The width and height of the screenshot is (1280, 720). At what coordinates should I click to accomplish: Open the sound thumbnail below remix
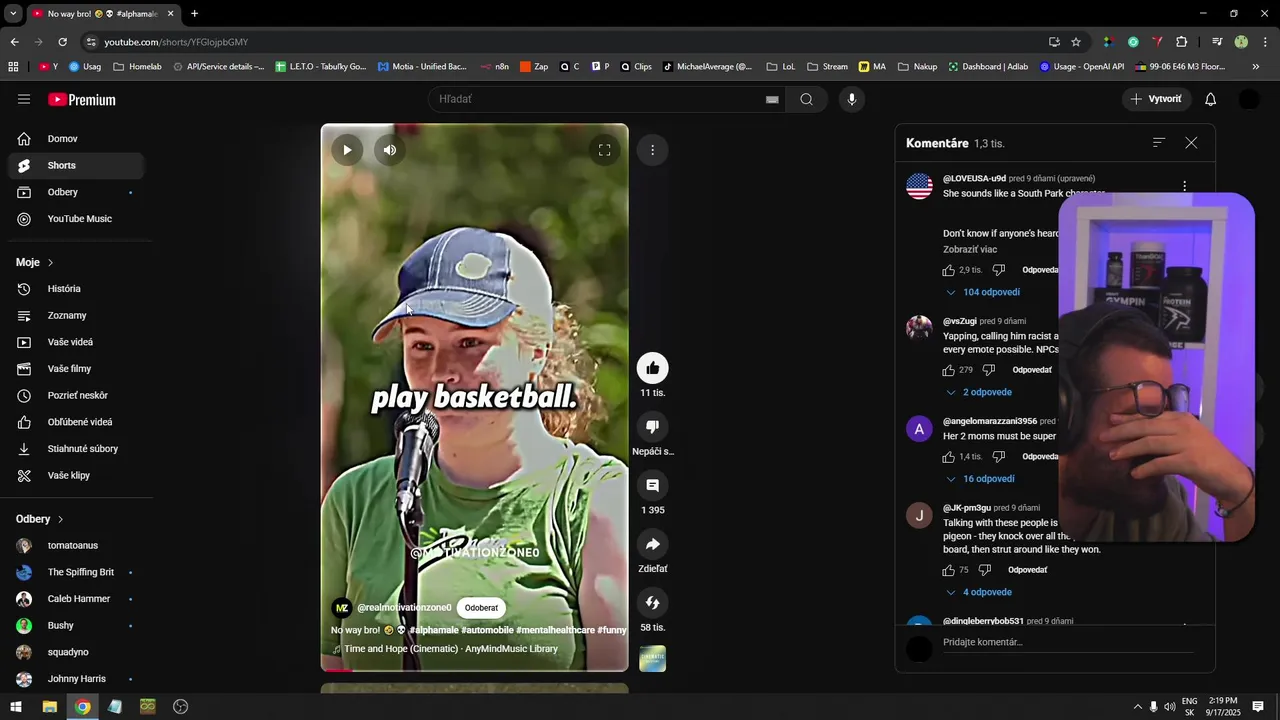(x=652, y=659)
